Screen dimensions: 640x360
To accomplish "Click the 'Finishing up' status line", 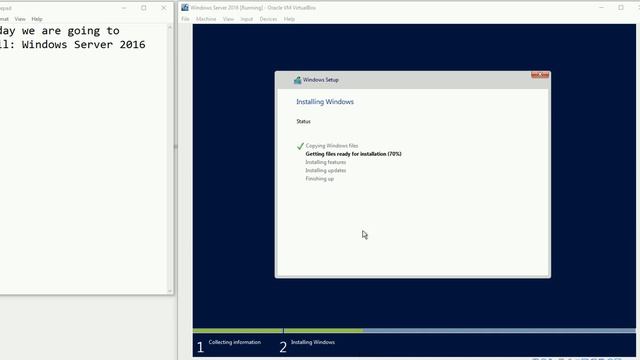I will (x=320, y=178).
